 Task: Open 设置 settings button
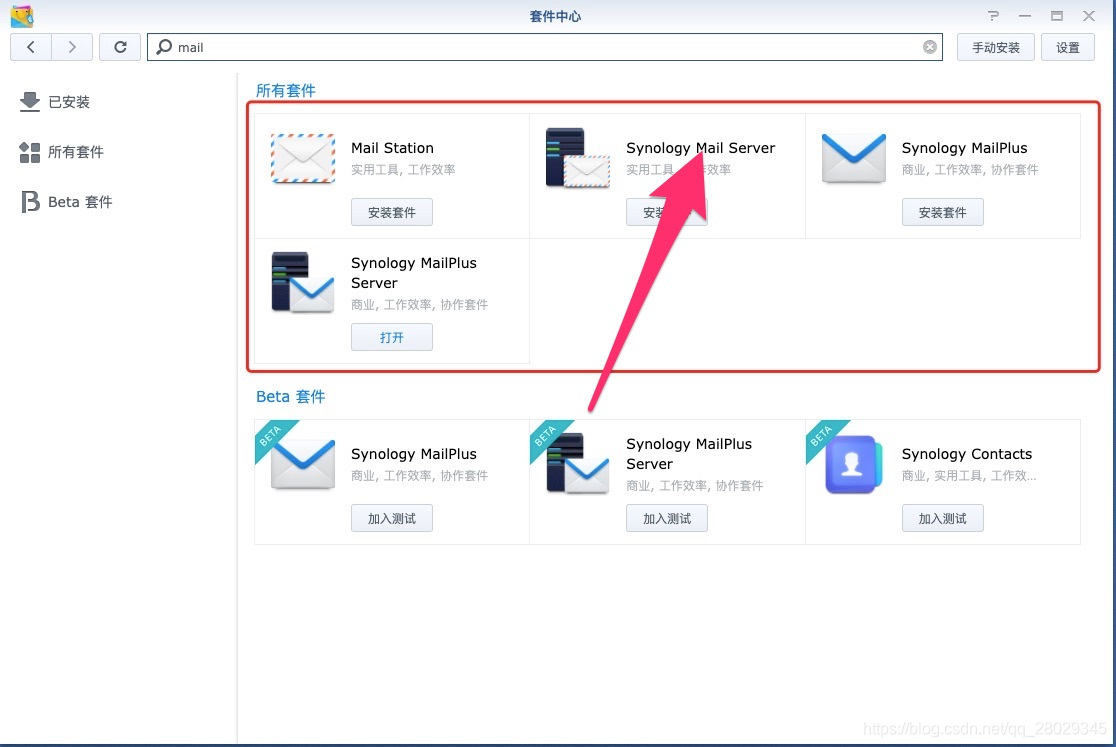(1068, 47)
